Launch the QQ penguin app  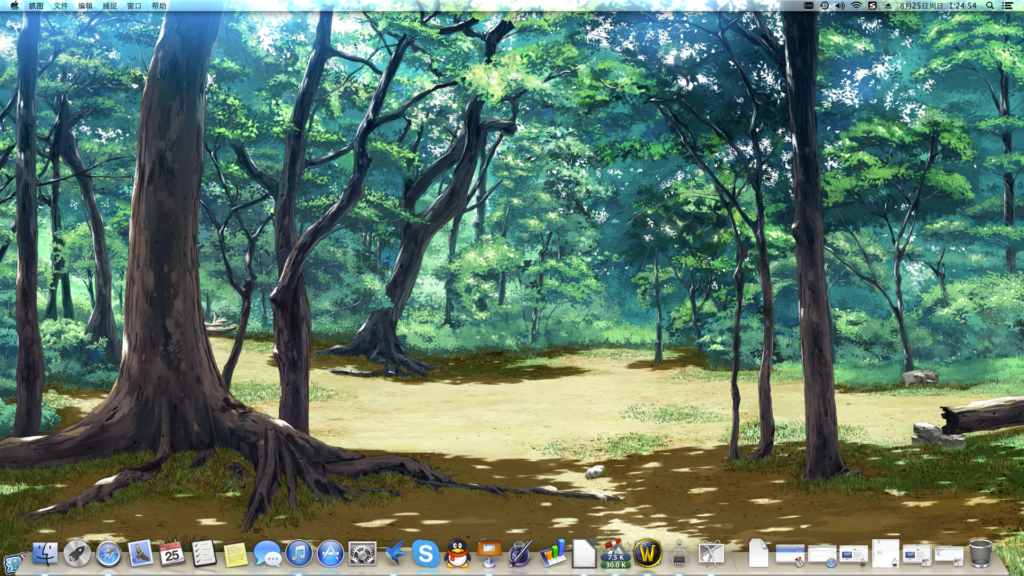click(x=458, y=553)
